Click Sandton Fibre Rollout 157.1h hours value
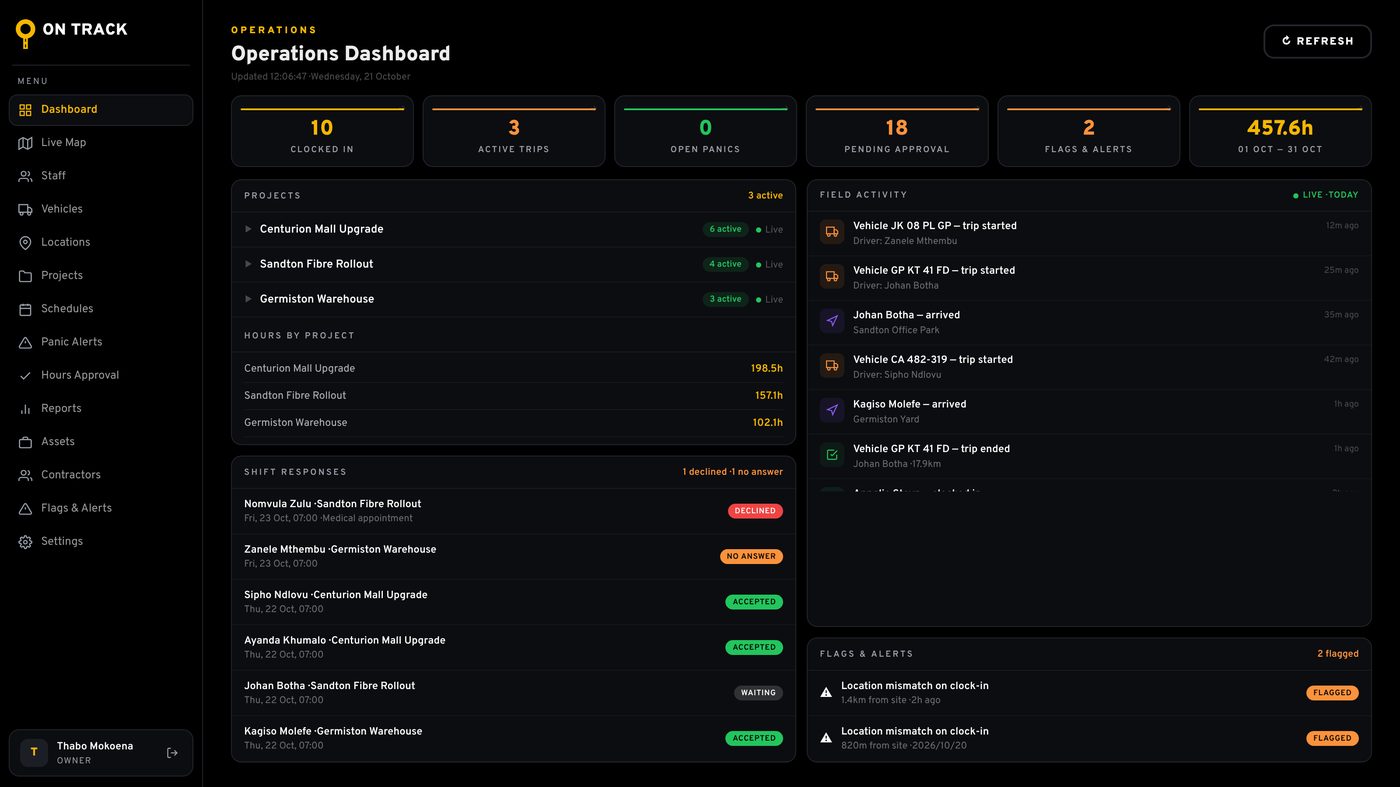 pyautogui.click(x=769, y=396)
